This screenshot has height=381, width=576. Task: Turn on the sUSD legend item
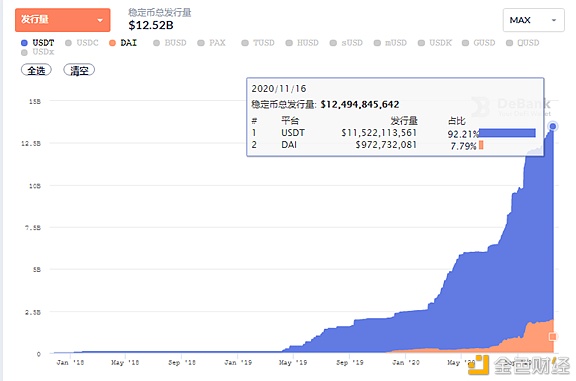pos(346,43)
